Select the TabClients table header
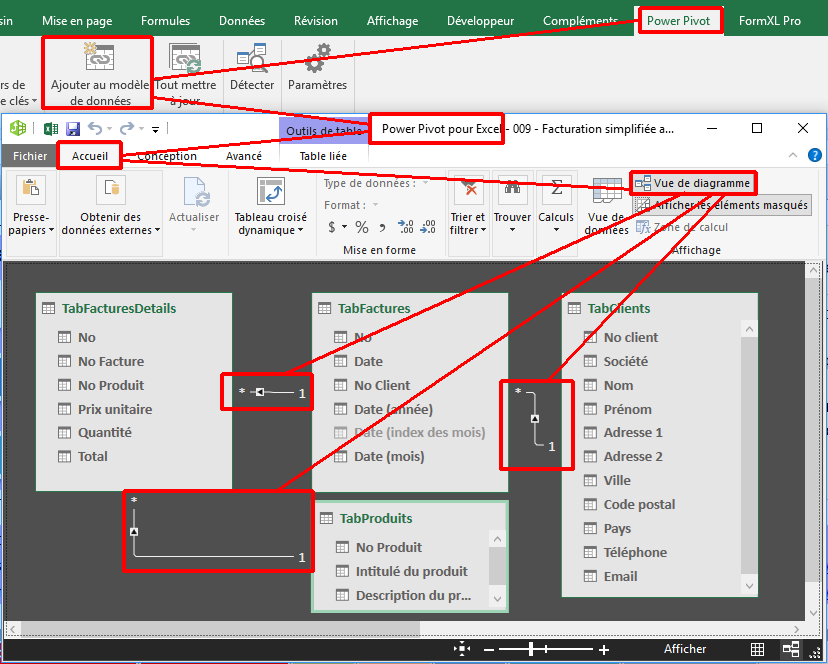The height and width of the screenshot is (664, 828). tap(619, 308)
